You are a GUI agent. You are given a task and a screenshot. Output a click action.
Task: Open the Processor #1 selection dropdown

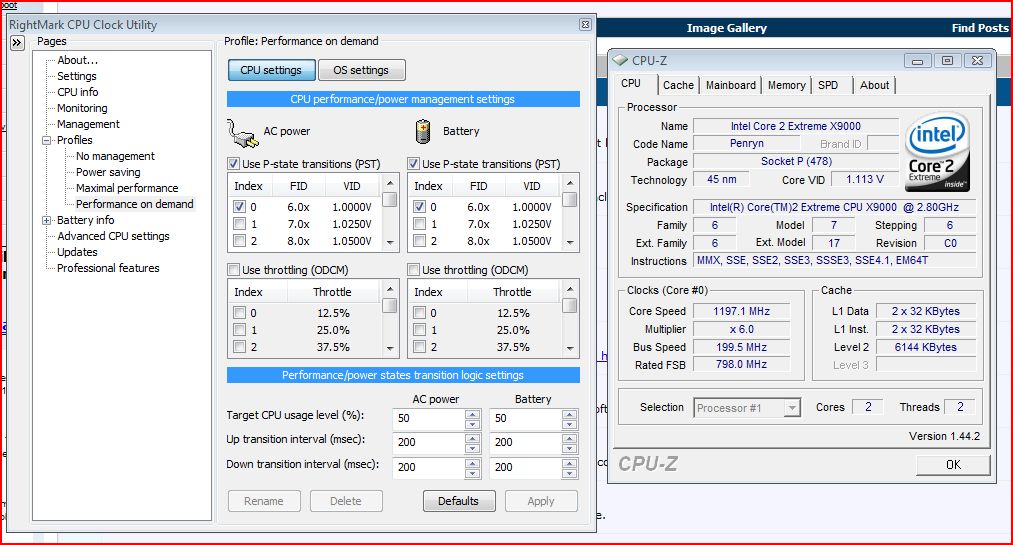(x=792, y=407)
